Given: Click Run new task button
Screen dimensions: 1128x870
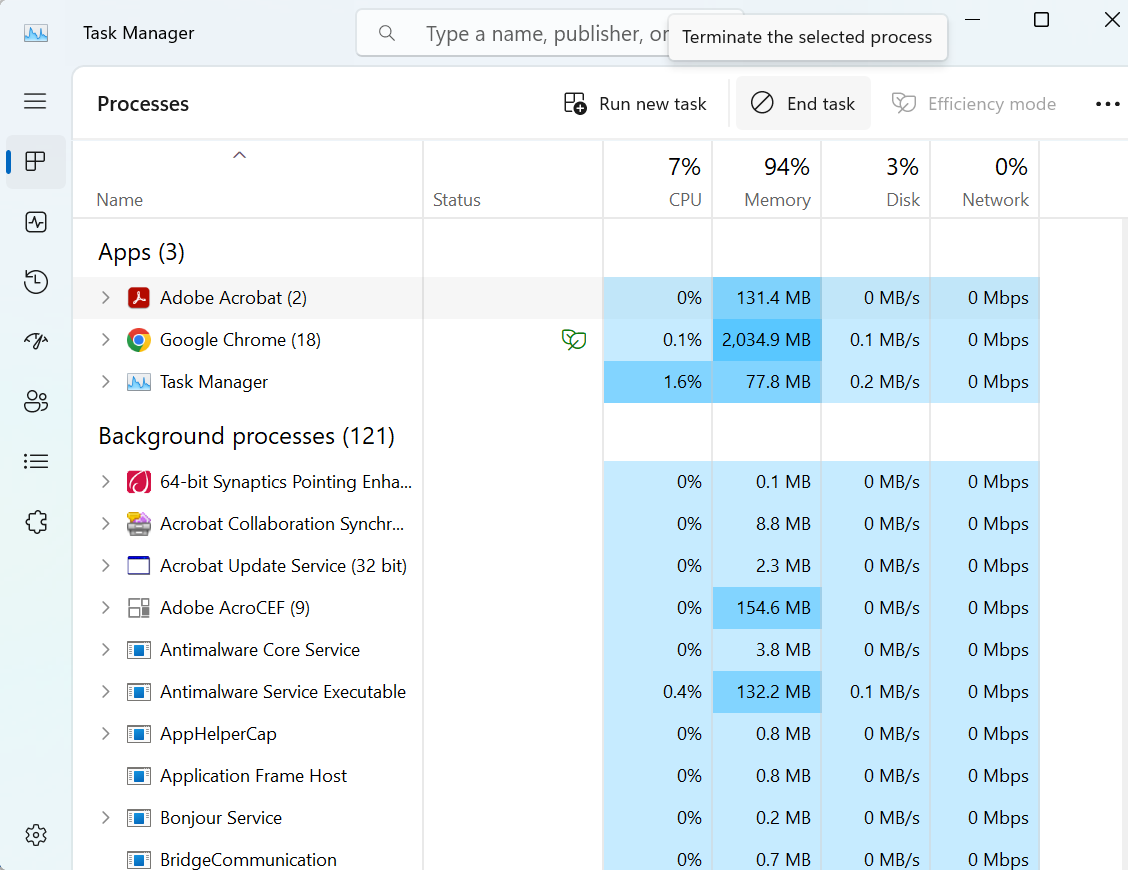Looking at the screenshot, I should (x=635, y=104).
